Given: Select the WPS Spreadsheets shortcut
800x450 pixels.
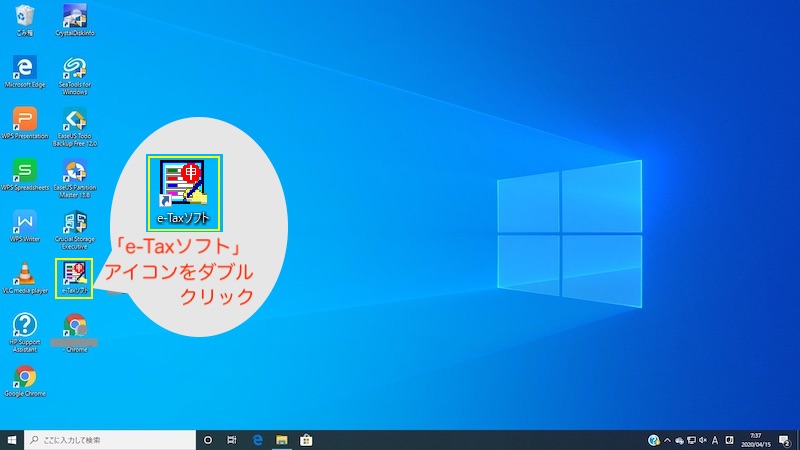Looking at the screenshot, I should pyautogui.click(x=24, y=175).
